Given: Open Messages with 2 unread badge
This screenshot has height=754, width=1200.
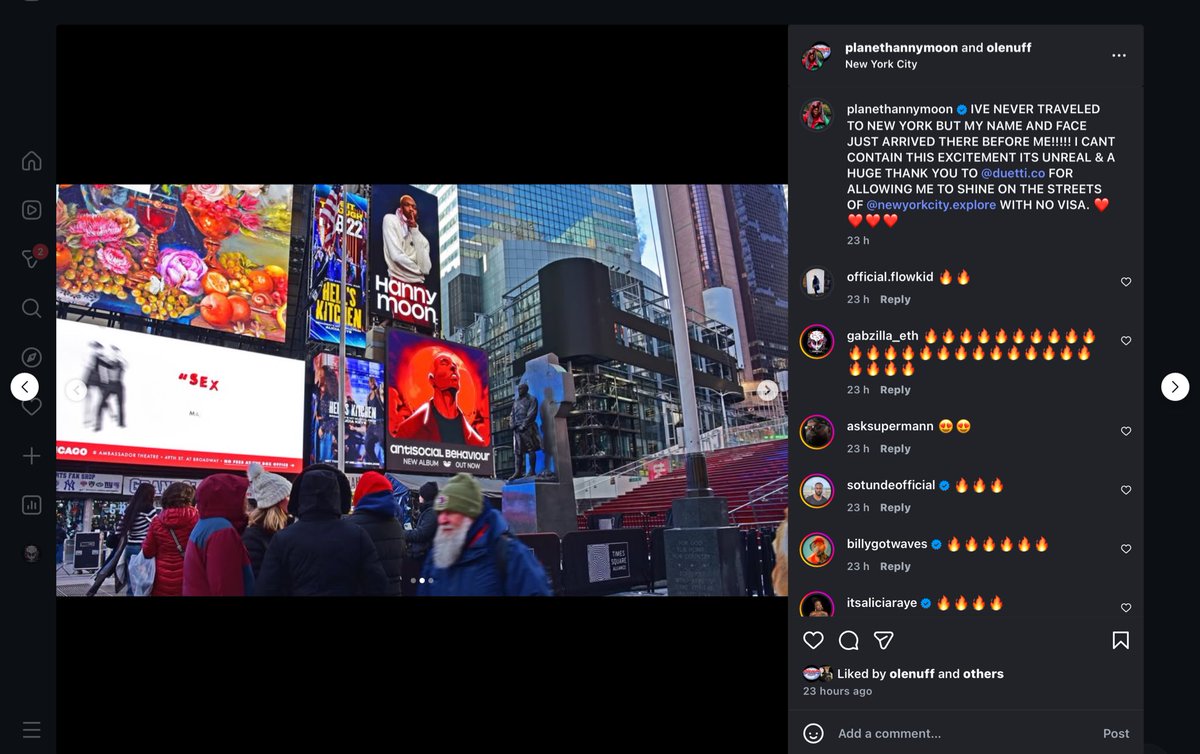Looking at the screenshot, I should pos(33,258).
